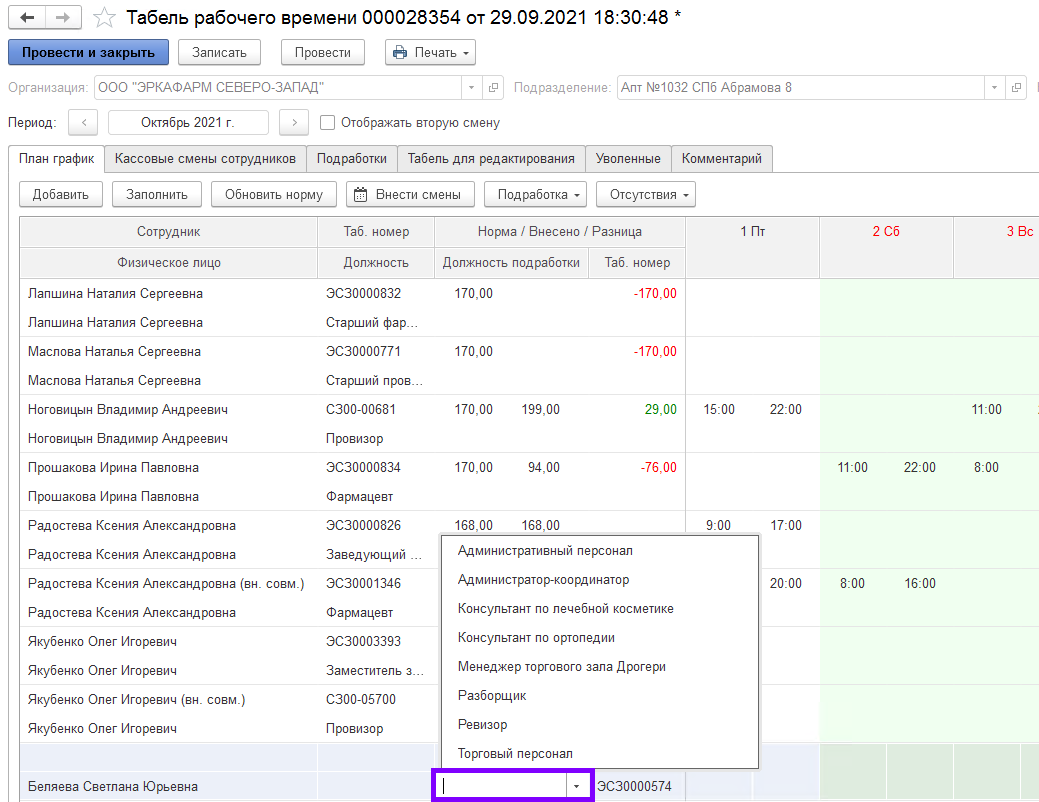Viewport: 1039px width, 802px height.
Task: Open the Отсутствия dropdown button
Action: [x=645, y=194]
